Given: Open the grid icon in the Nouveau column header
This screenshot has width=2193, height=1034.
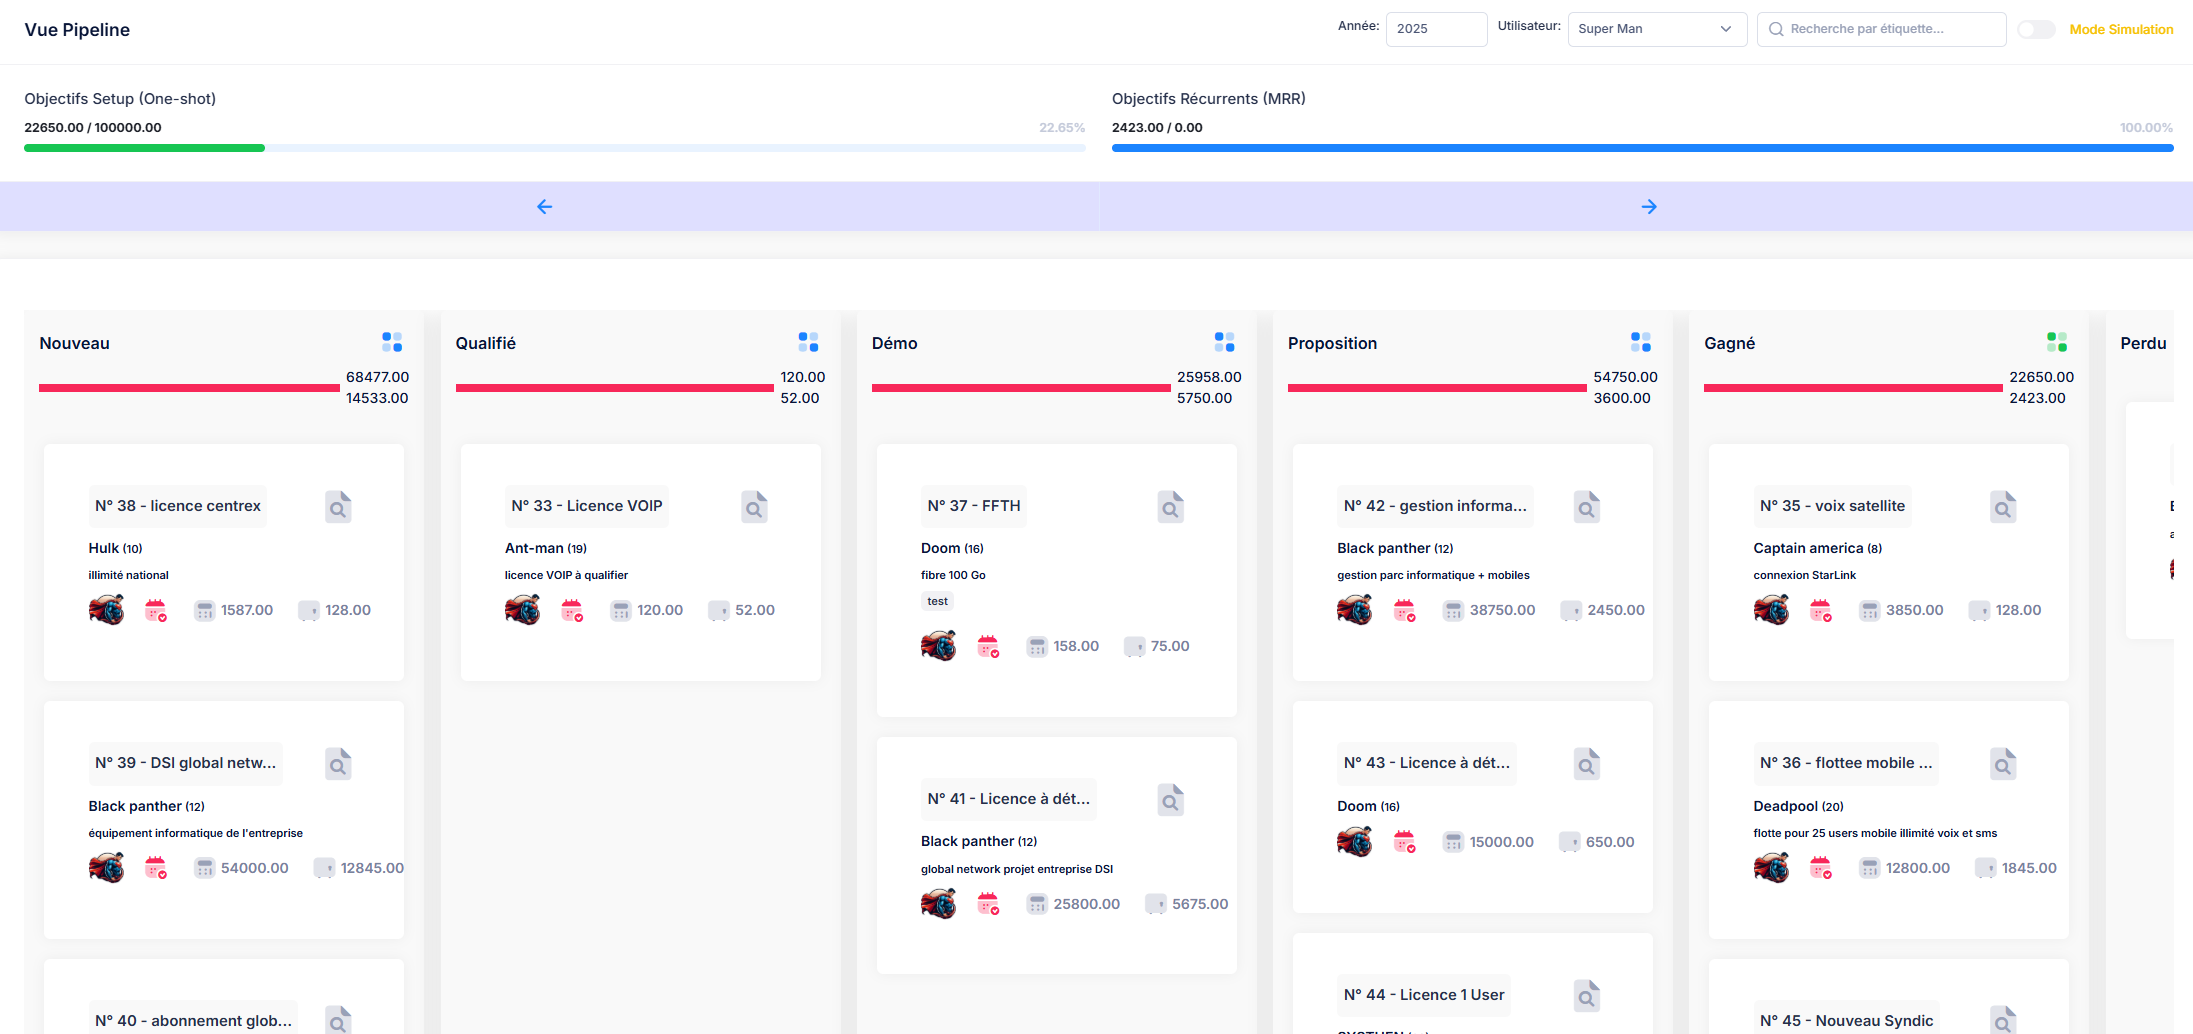Looking at the screenshot, I should click(392, 342).
